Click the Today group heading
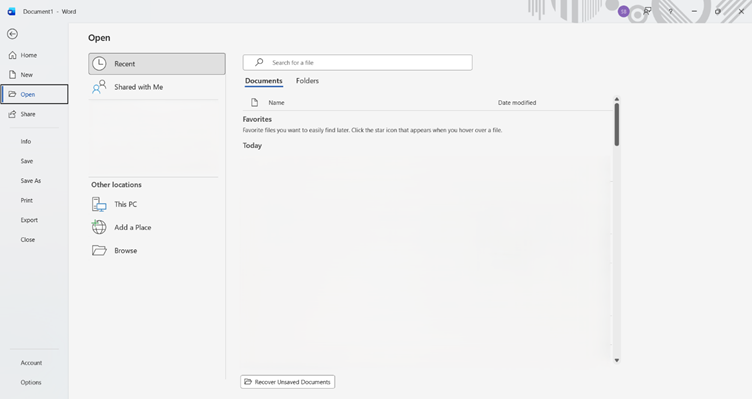The image size is (752, 399). [252, 145]
